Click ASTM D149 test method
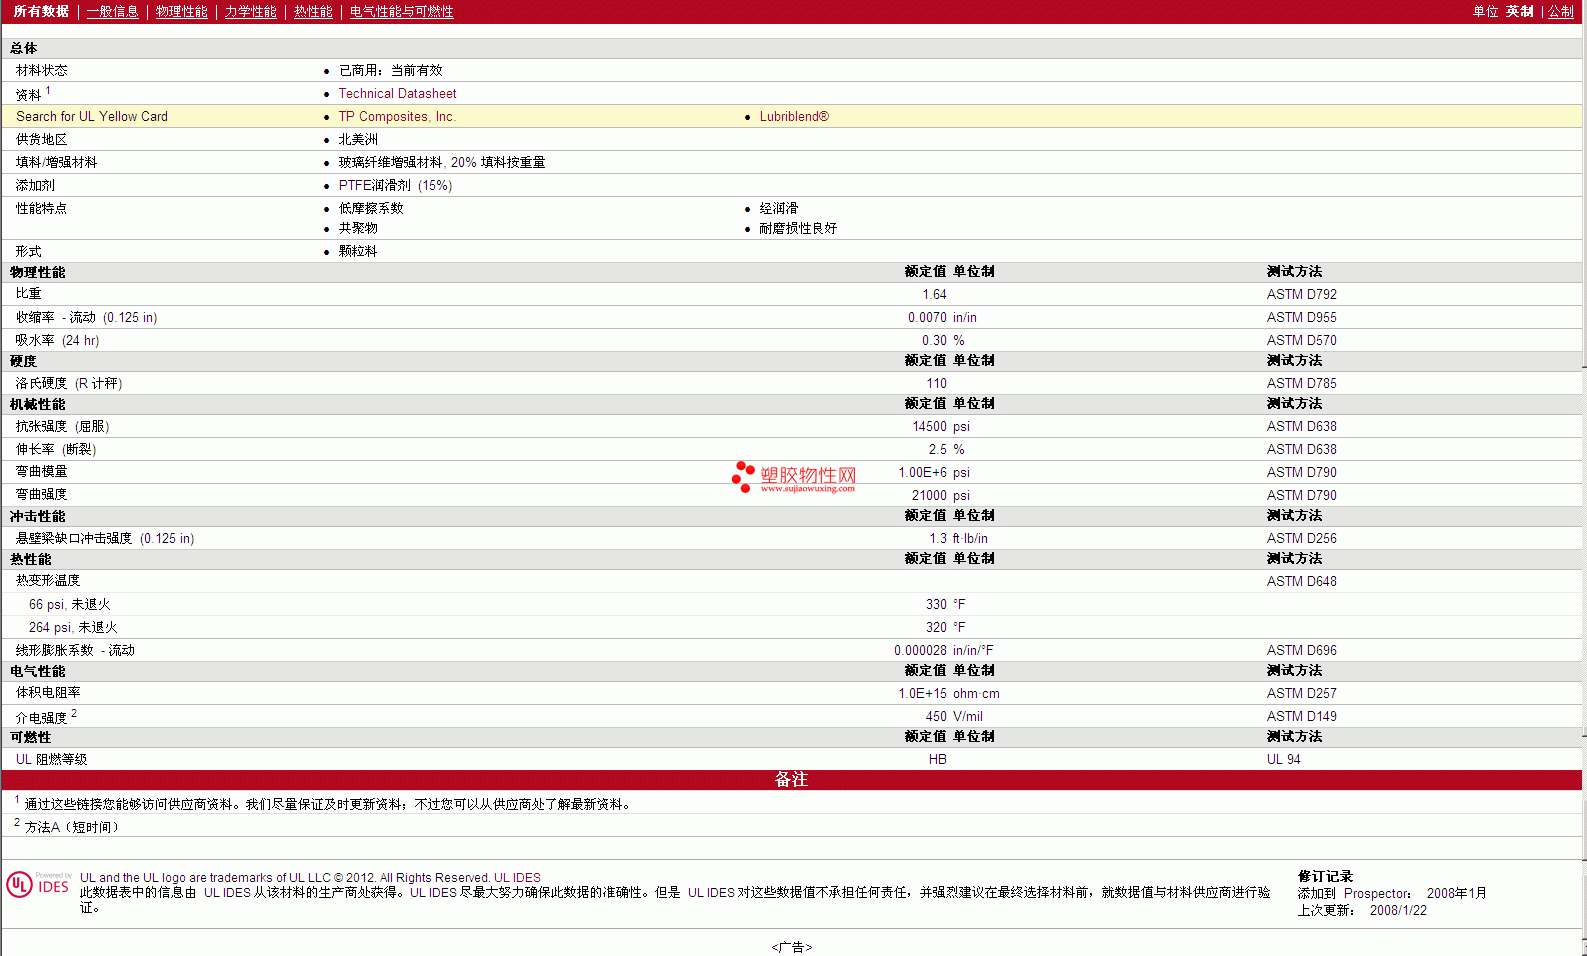This screenshot has width=1587, height=956. tap(1301, 717)
